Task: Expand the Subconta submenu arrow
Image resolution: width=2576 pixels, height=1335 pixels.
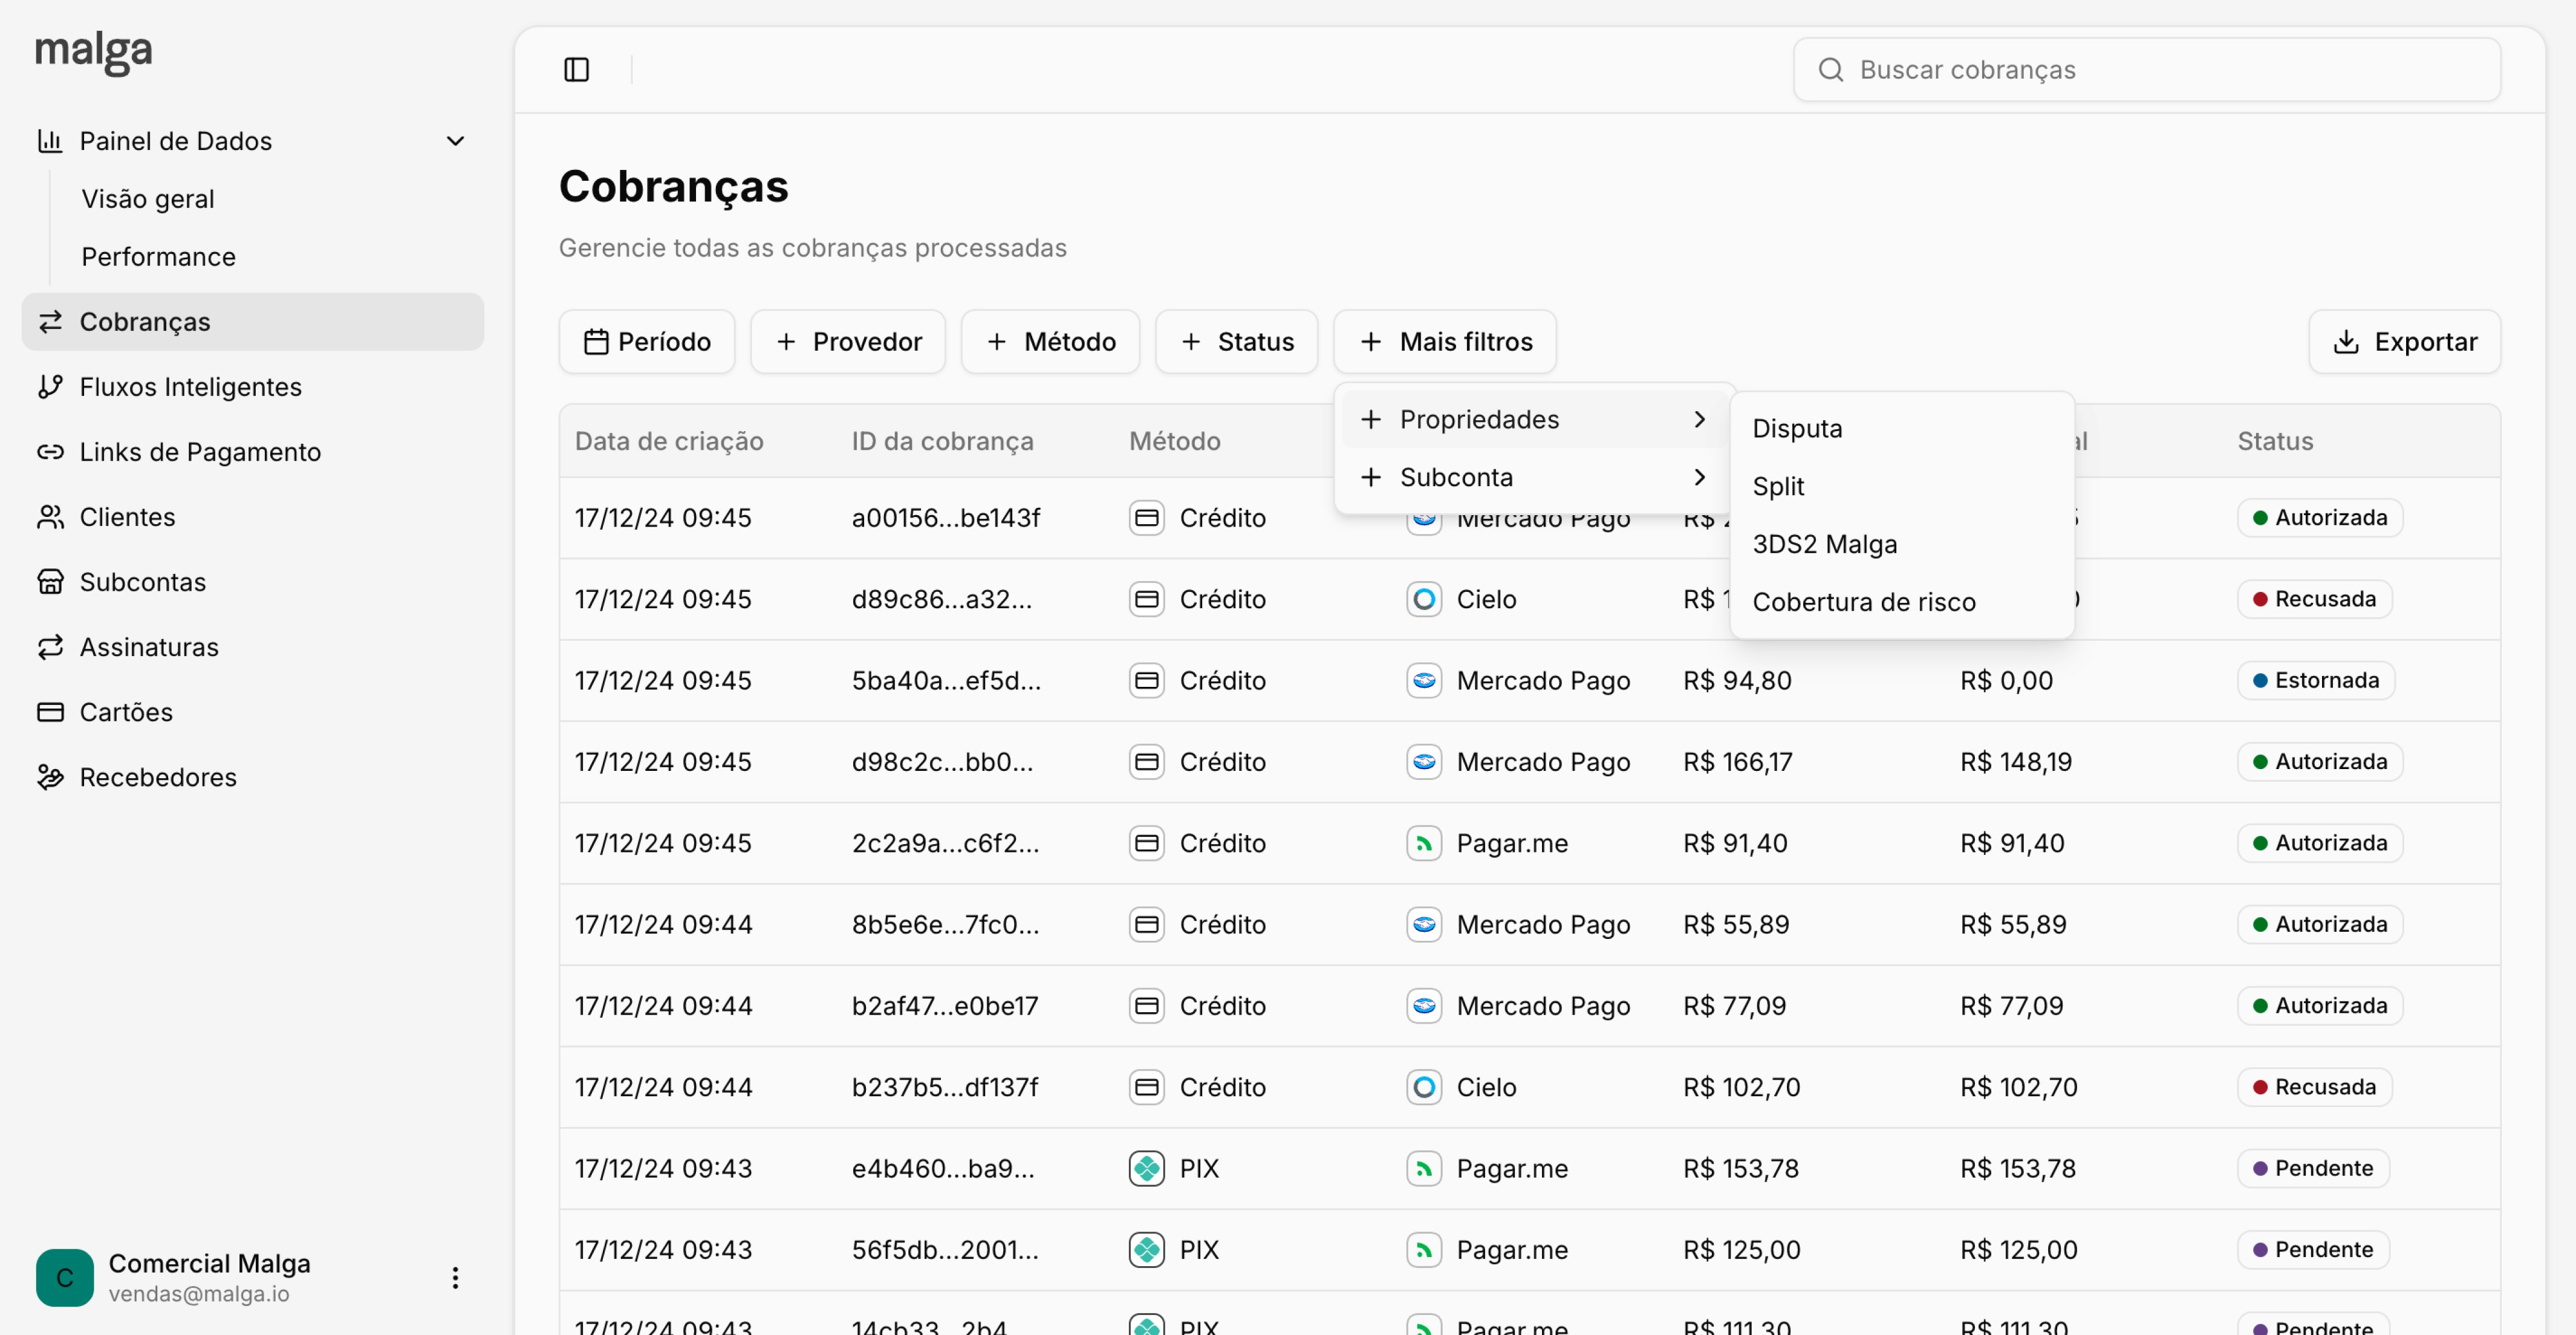Action: 1700,477
